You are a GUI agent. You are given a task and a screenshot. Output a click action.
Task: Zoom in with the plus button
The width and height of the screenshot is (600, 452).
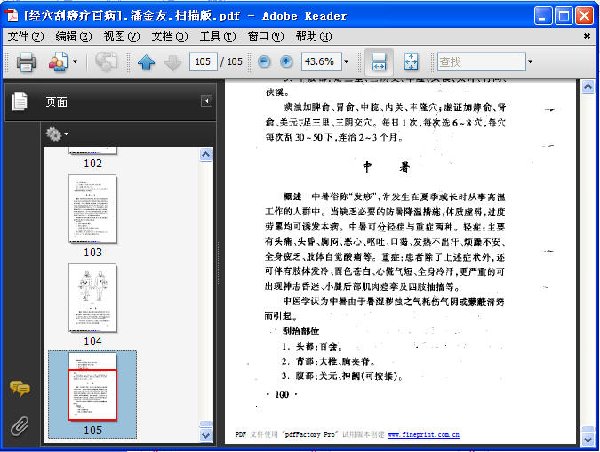pyautogui.click(x=286, y=62)
